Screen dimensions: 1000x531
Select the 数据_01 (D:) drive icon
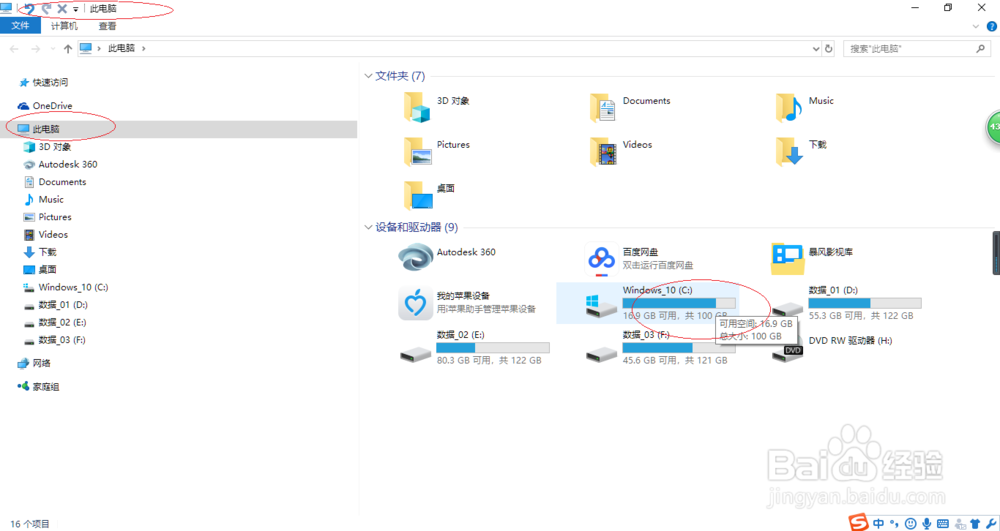[x=787, y=308]
